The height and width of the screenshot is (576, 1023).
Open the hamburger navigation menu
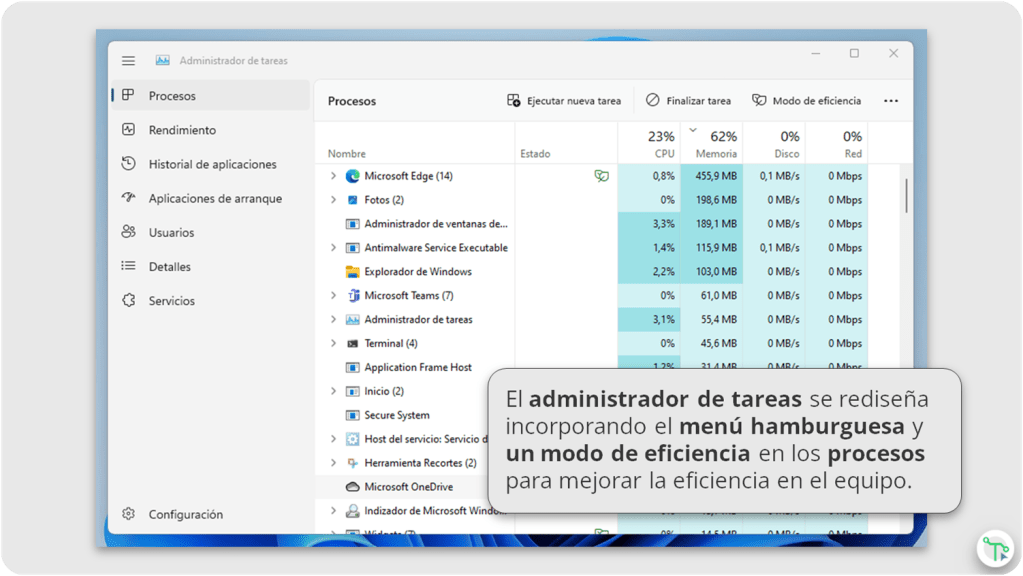pyautogui.click(x=128, y=61)
